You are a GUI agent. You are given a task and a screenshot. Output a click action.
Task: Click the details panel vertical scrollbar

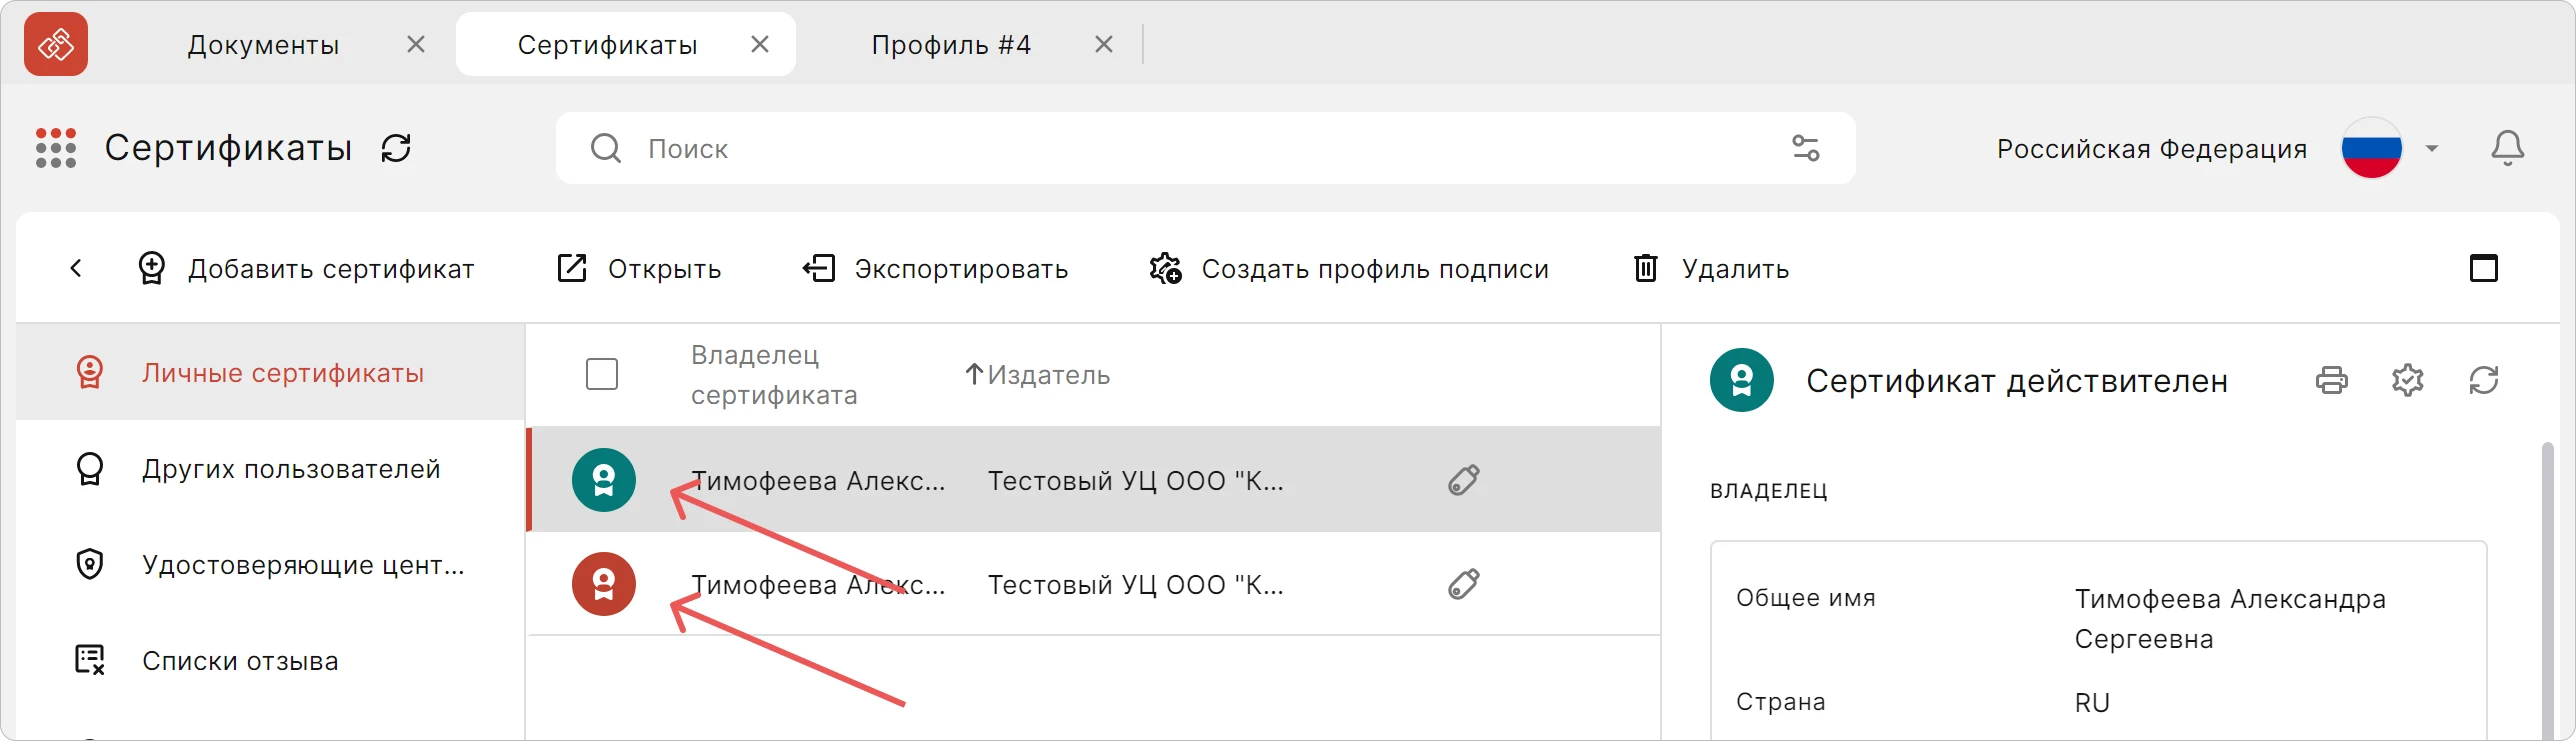pyautogui.click(x=2547, y=590)
